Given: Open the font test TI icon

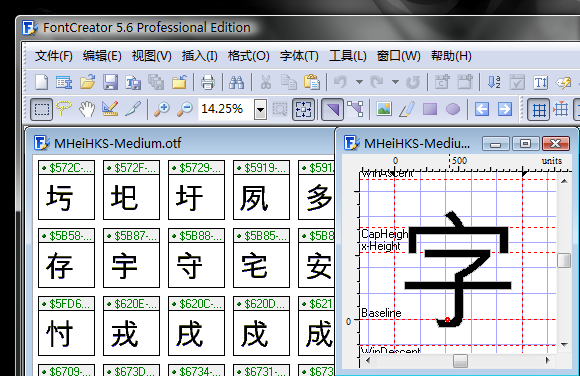Looking at the screenshot, I should point(540,82).
